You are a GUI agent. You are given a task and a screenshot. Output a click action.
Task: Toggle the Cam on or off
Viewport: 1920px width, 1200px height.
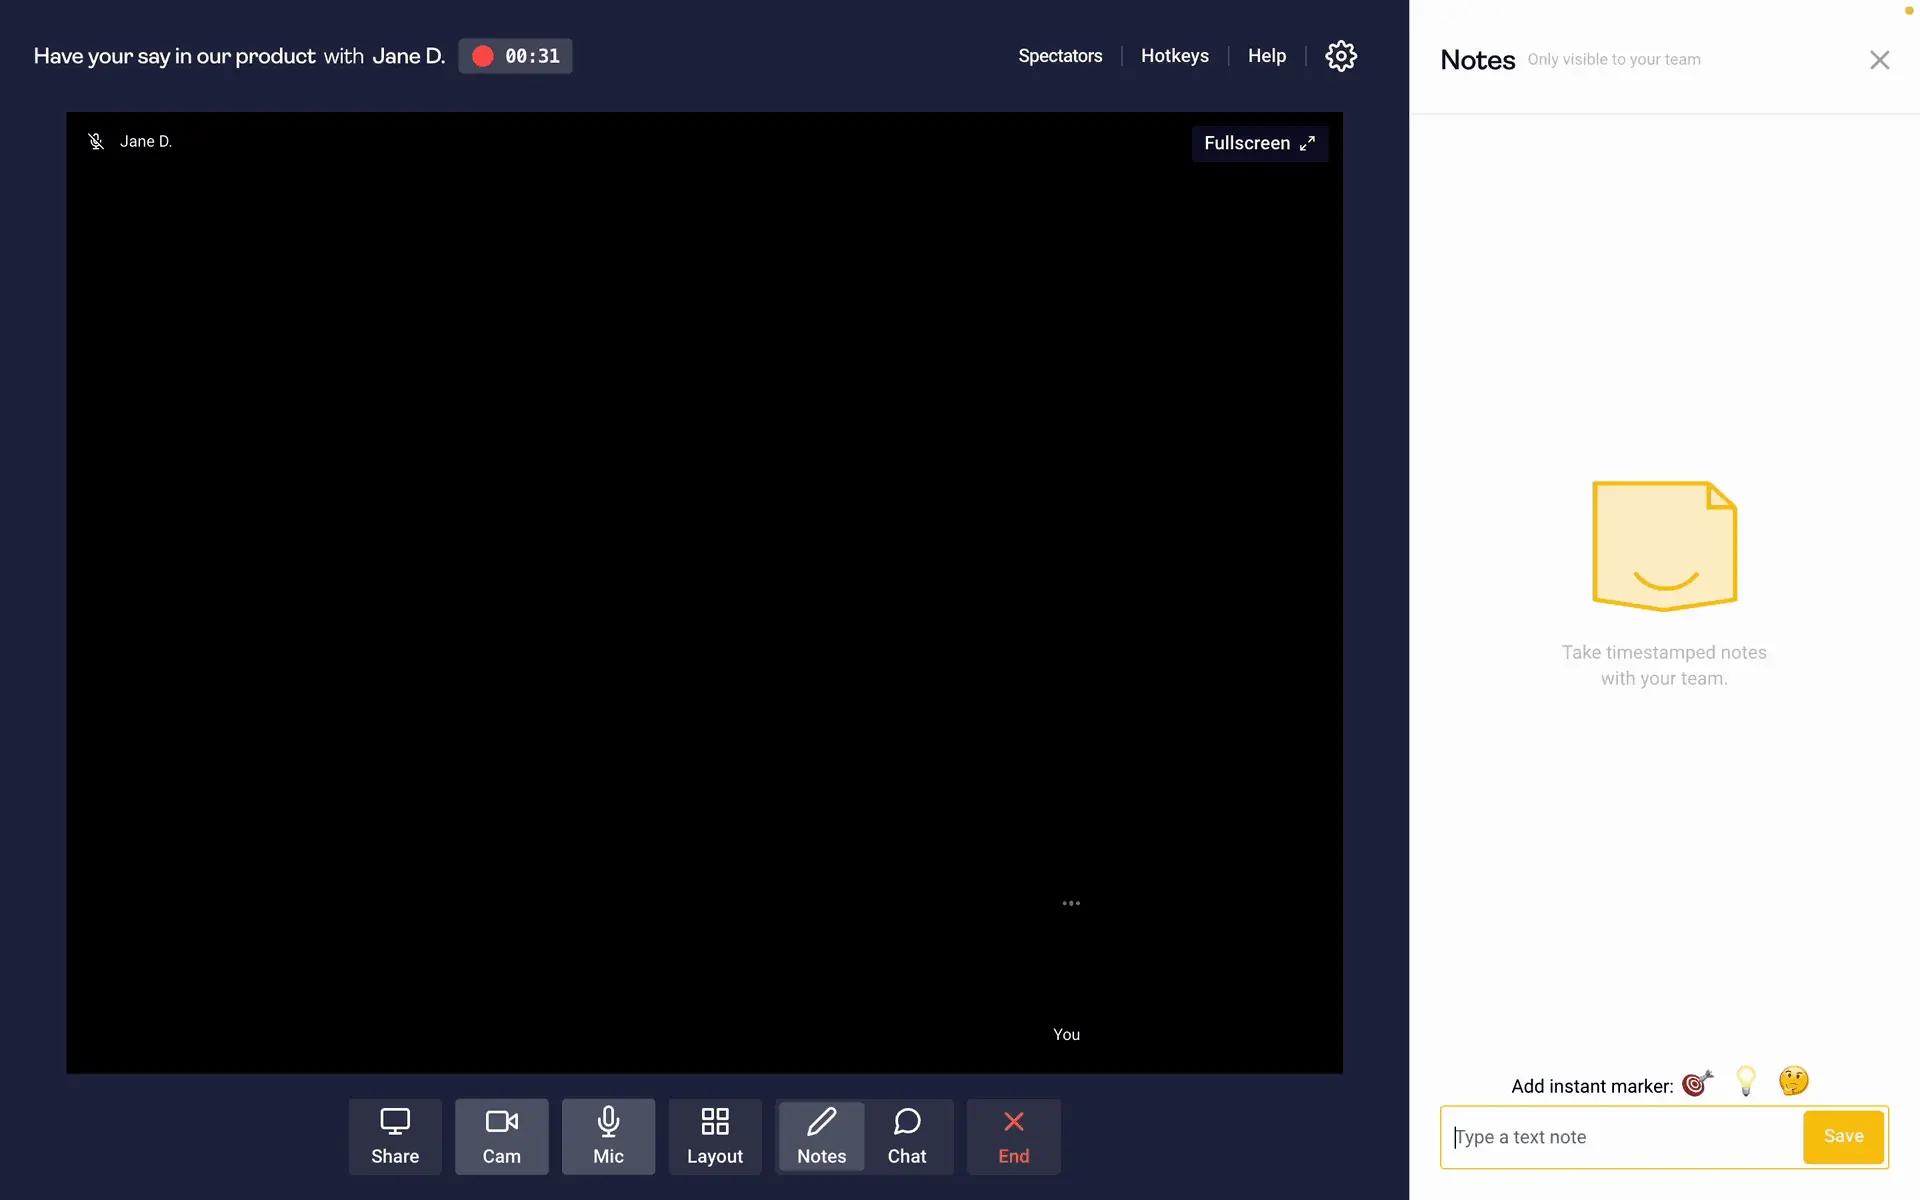501,1136
